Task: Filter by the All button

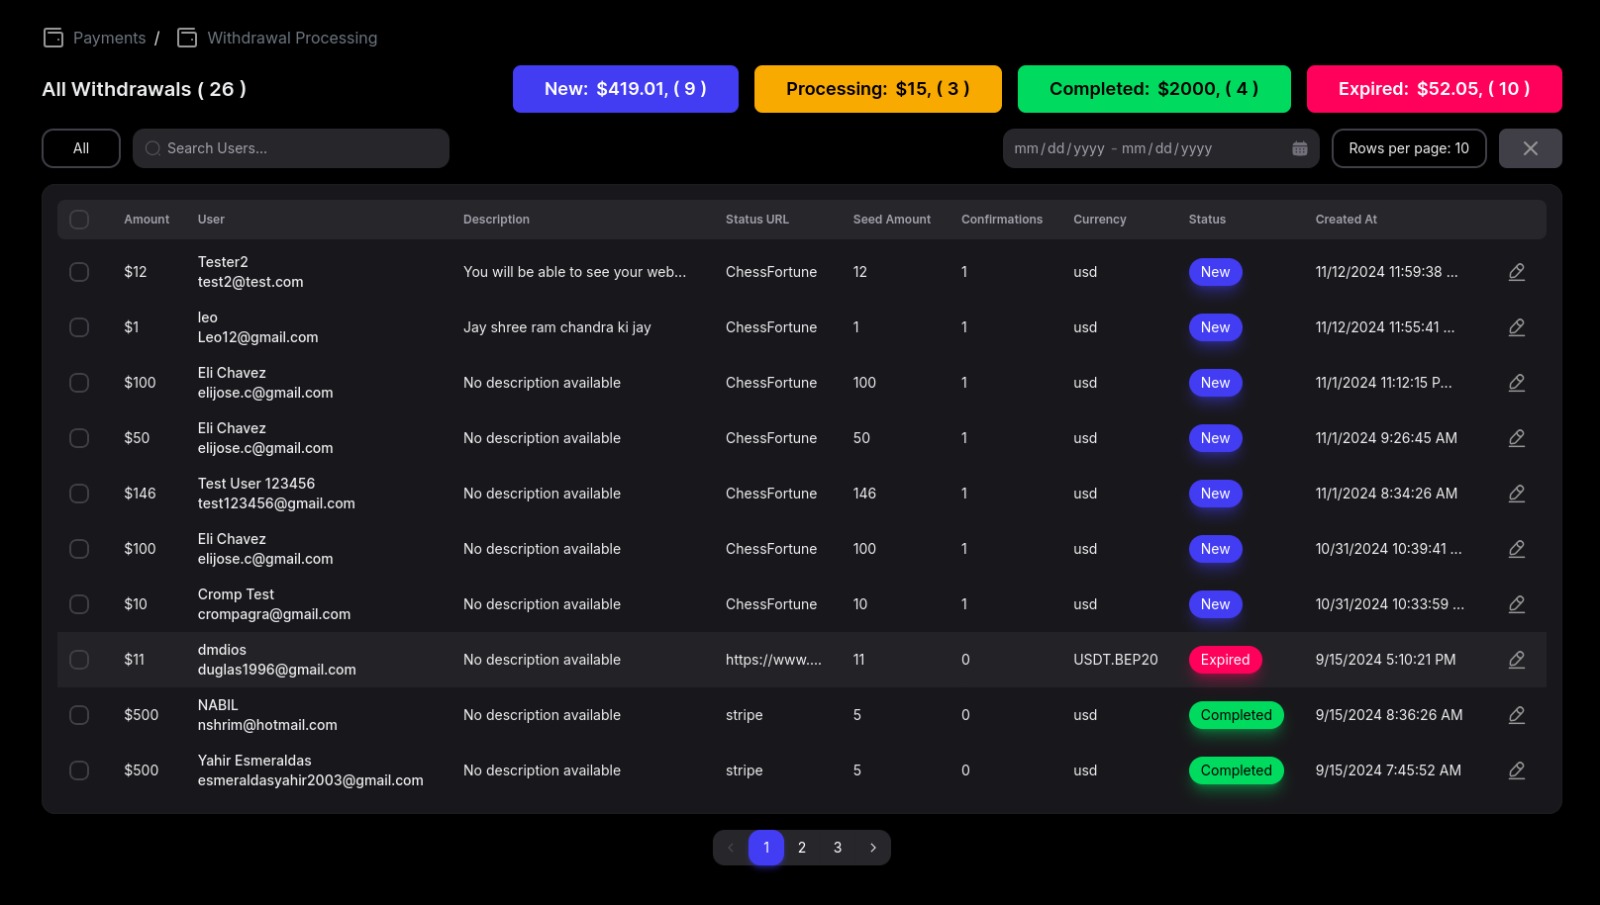Action: (81, 149)
